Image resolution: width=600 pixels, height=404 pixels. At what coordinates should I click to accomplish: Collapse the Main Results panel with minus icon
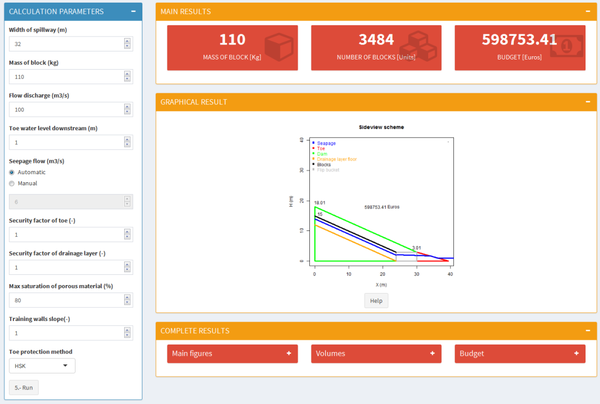pyautogui.click(x=587, y=11)
